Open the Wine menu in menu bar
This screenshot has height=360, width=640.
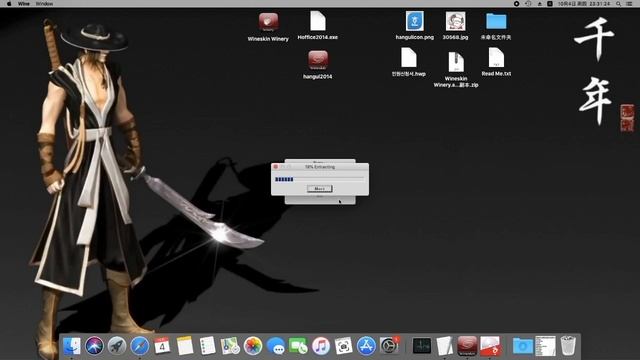[x=24, y=4]
